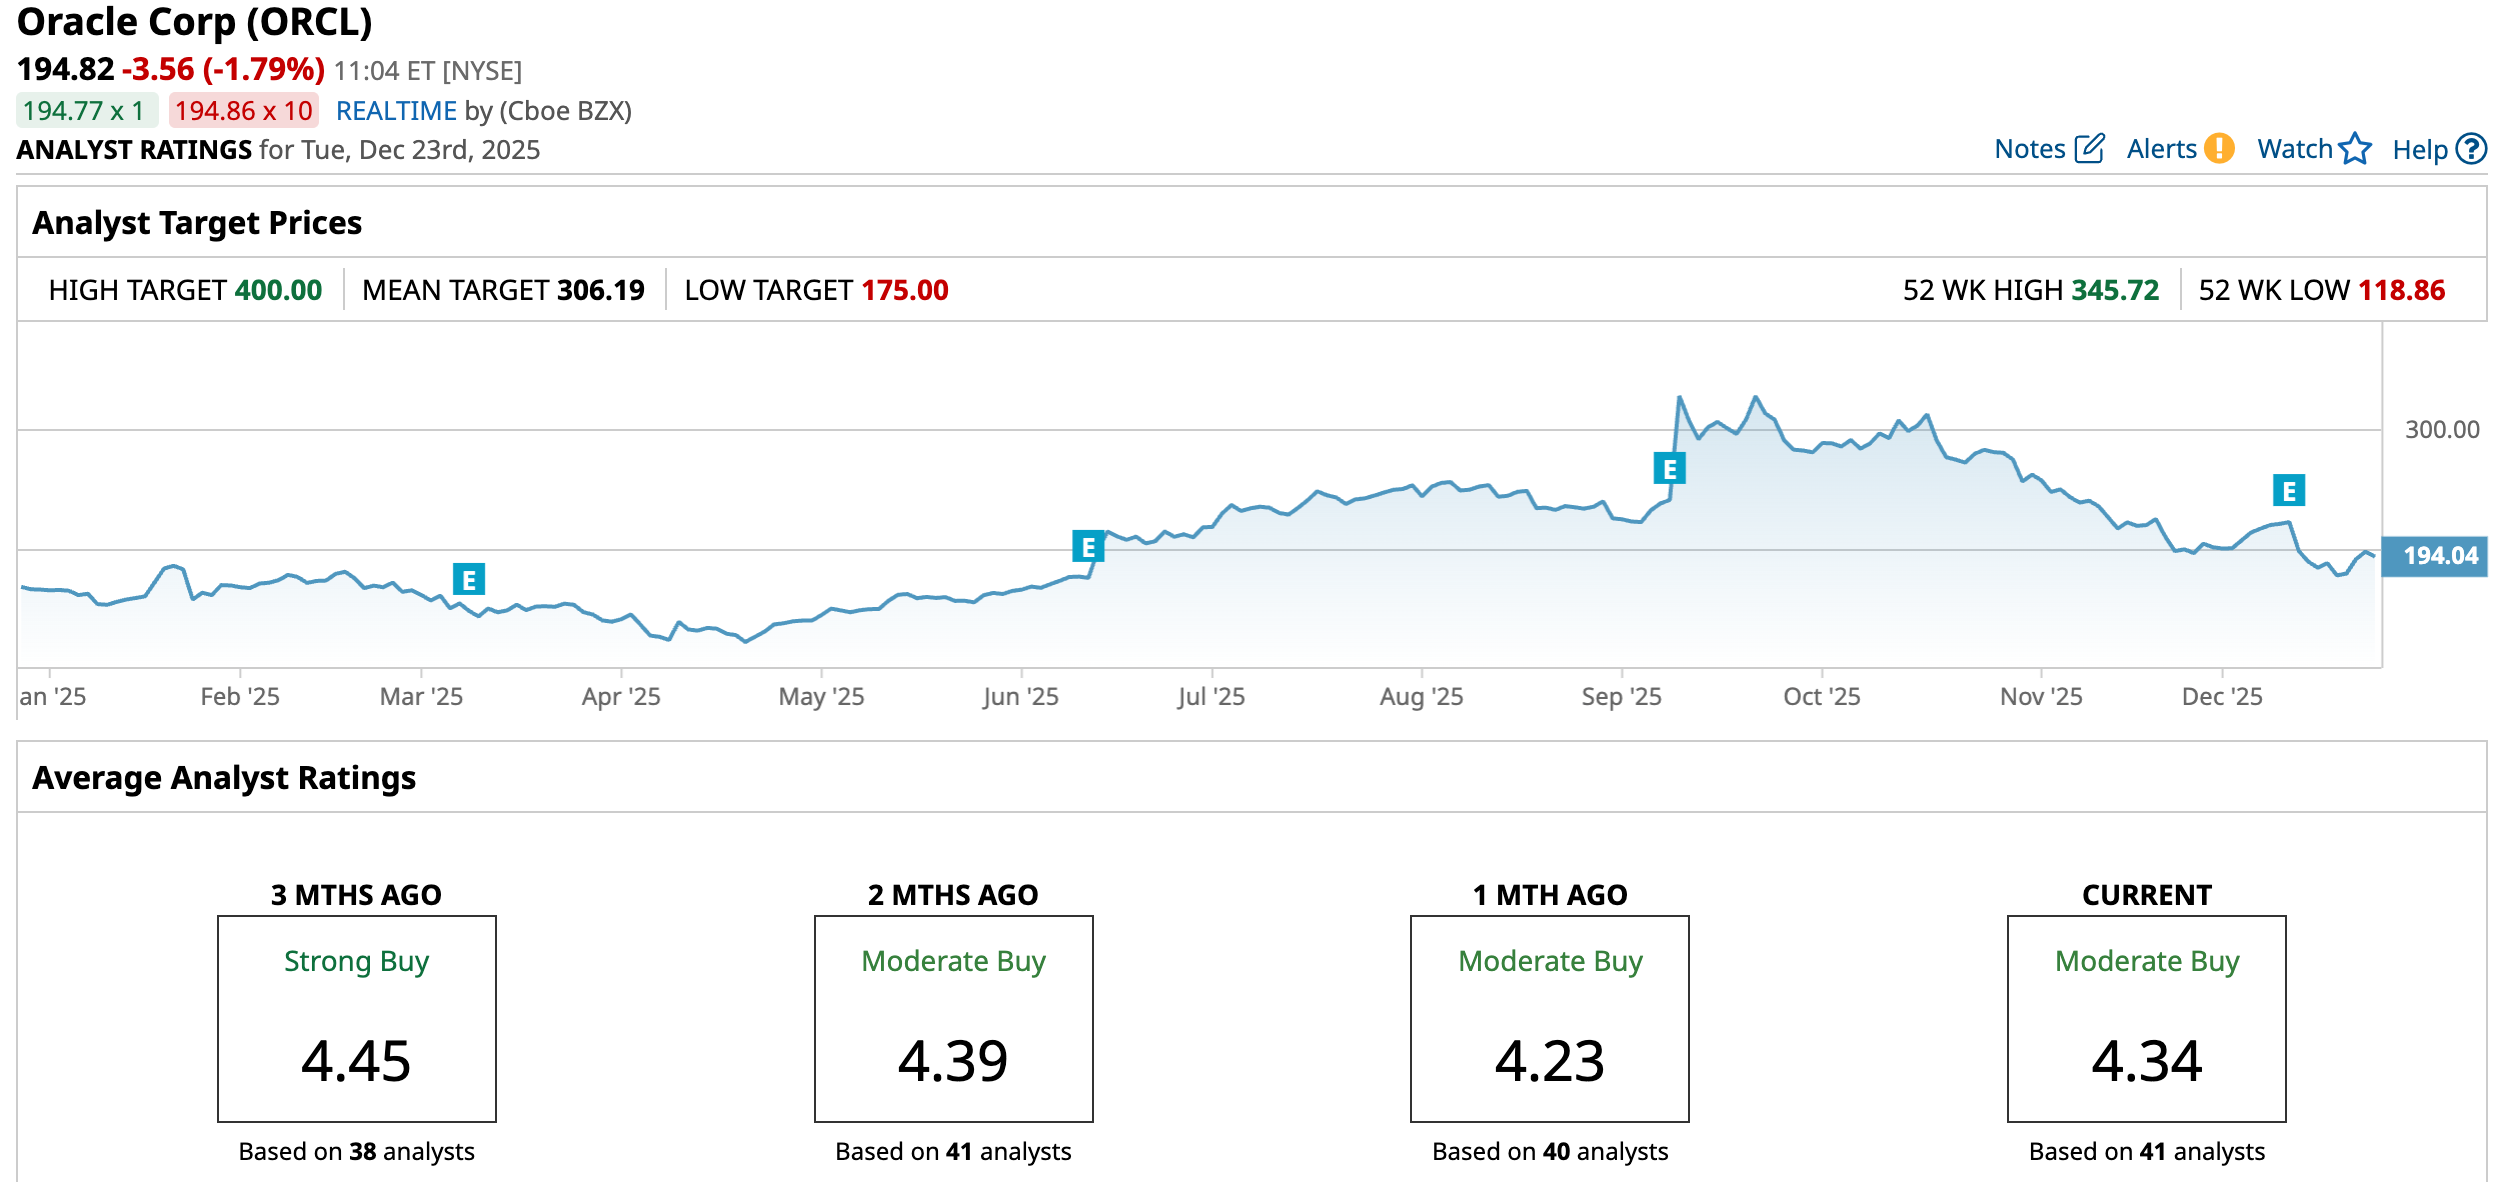Select the 2 MTHS AGO rating box
2498x1182 pixels.
(953, 1018)
